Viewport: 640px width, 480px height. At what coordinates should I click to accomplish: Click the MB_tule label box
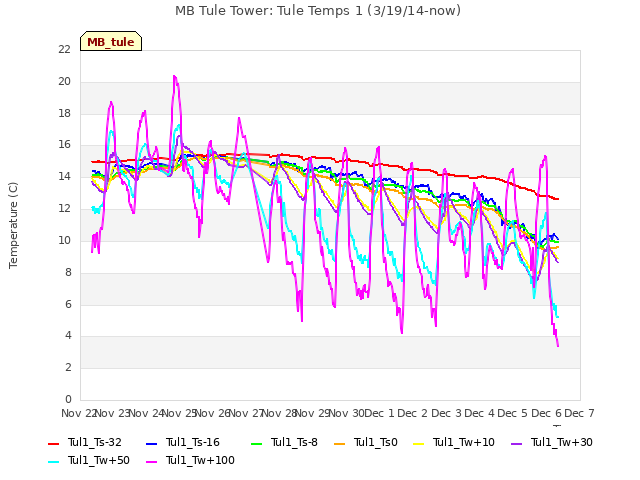point(111,41)
